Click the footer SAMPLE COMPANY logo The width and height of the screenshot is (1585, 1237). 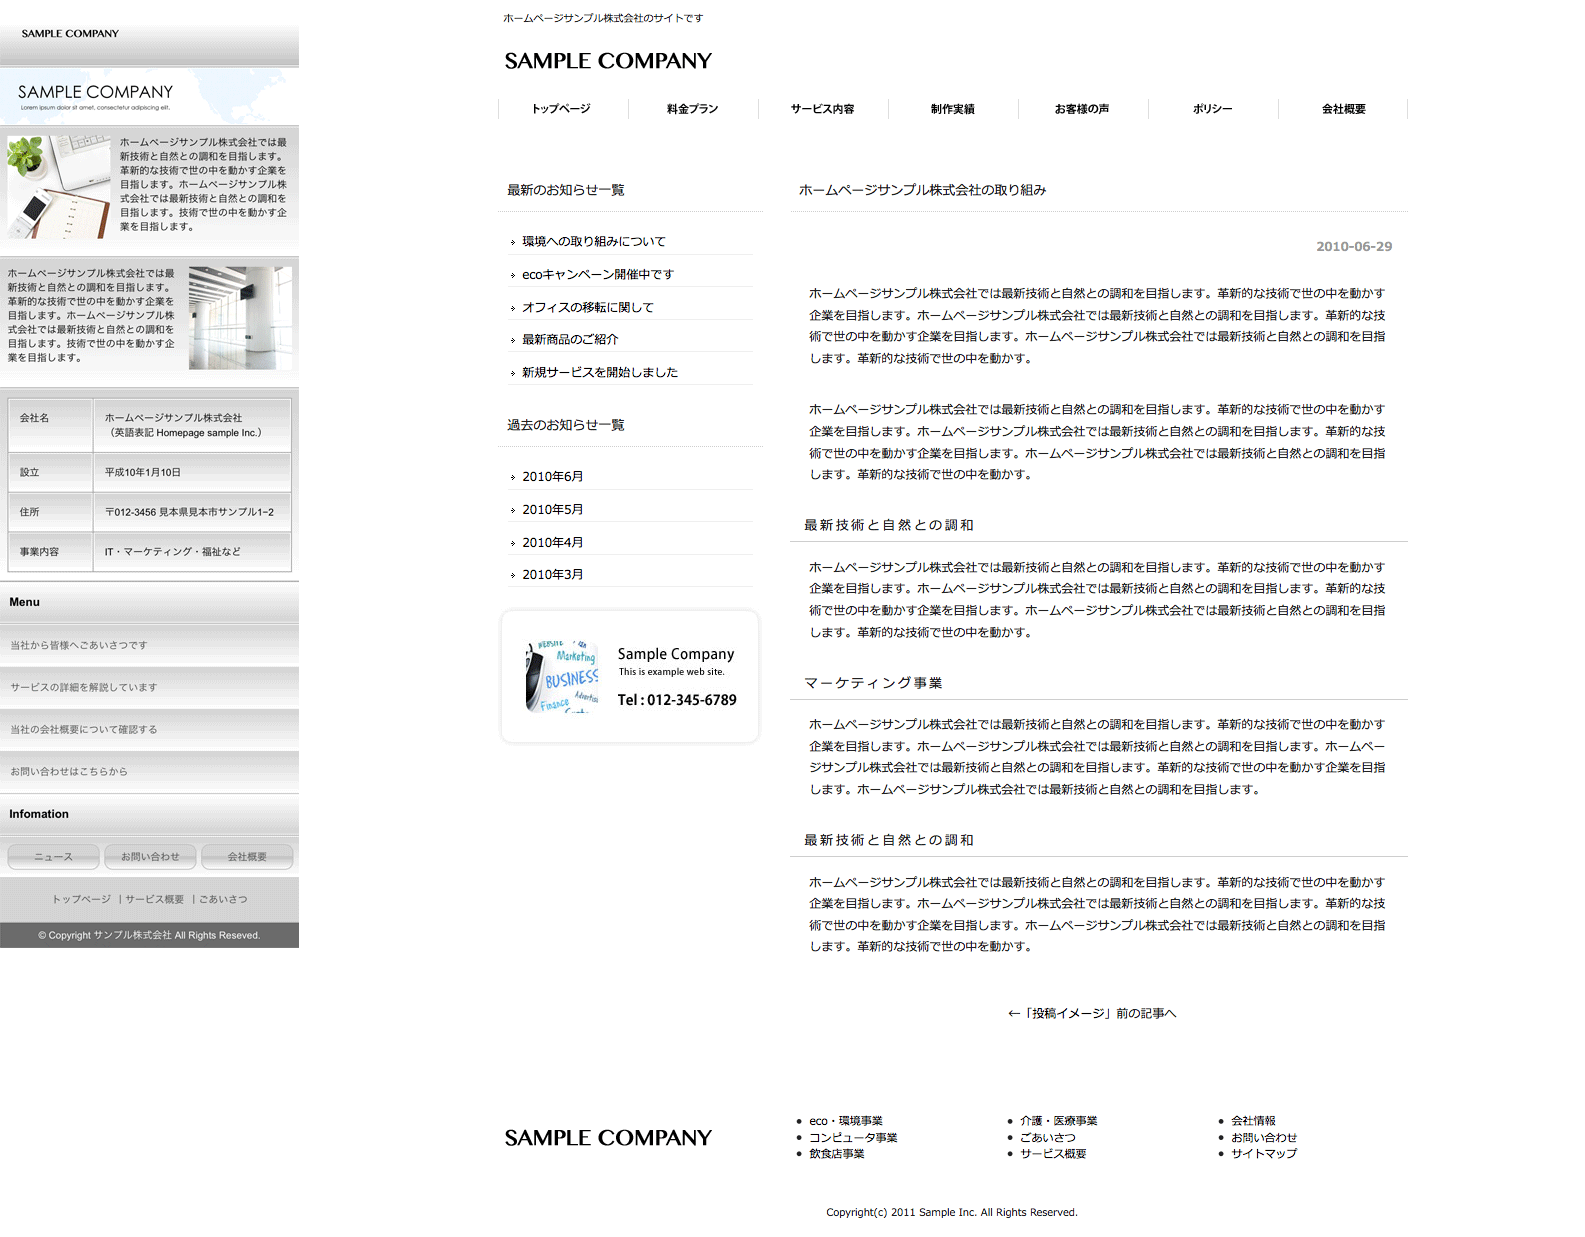[x=607, y=1138]
